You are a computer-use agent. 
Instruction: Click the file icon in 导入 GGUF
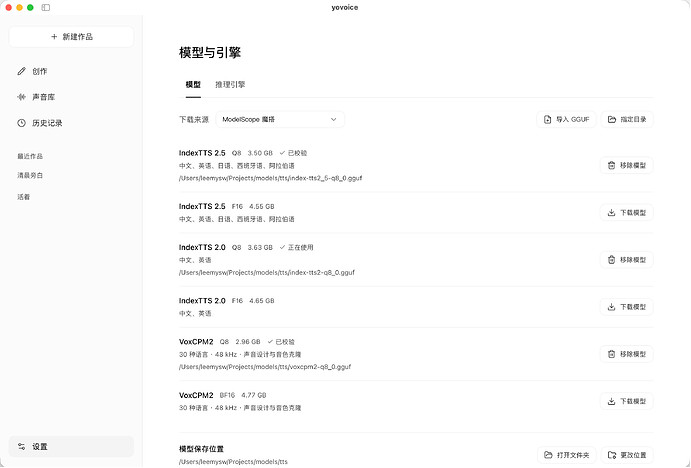point(547,119)
